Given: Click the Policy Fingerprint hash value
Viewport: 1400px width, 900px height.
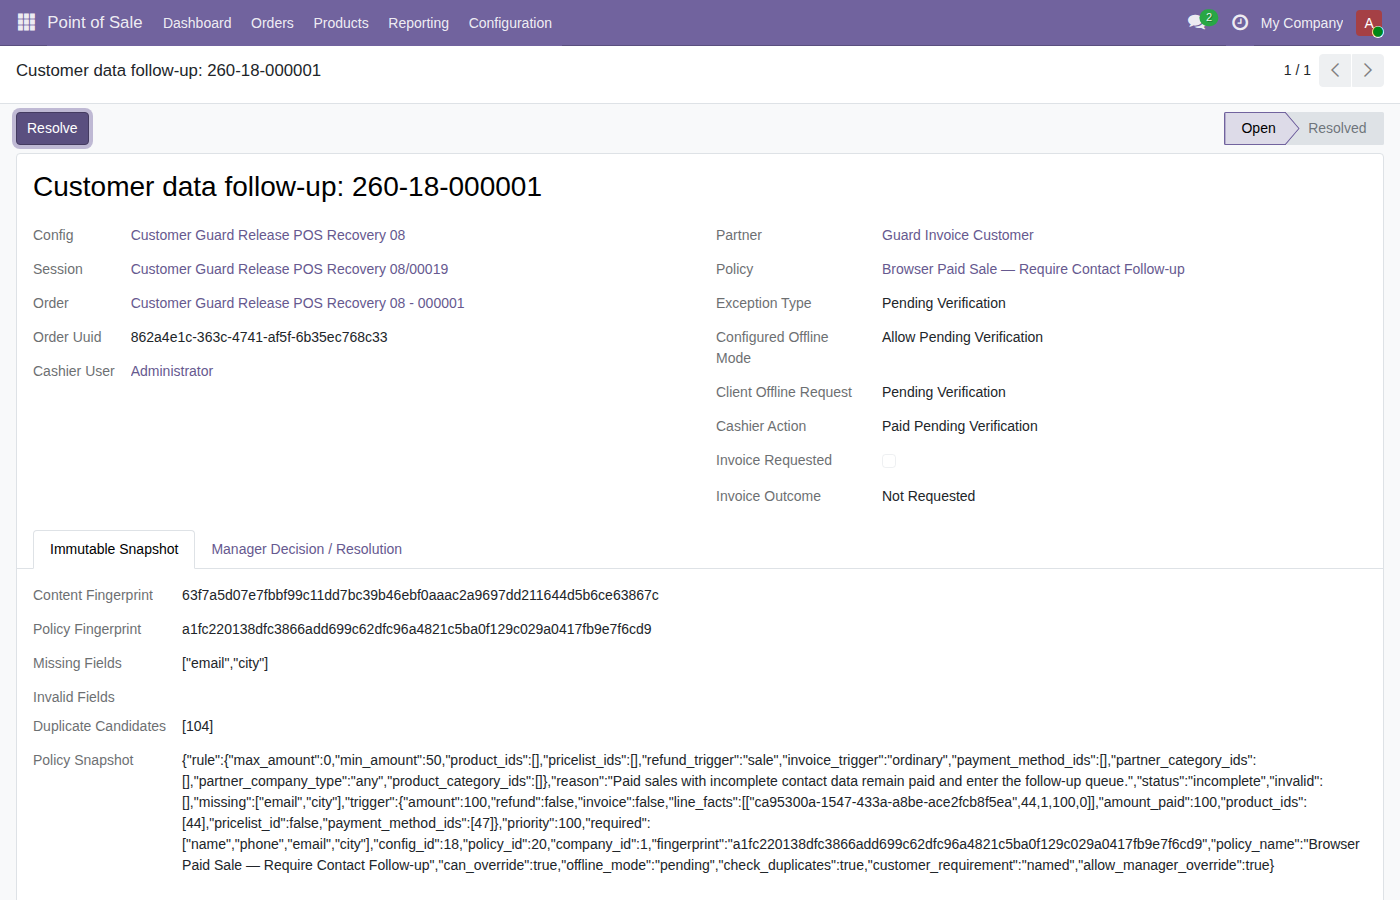Looking at the screenshot, I should (417, 629).
